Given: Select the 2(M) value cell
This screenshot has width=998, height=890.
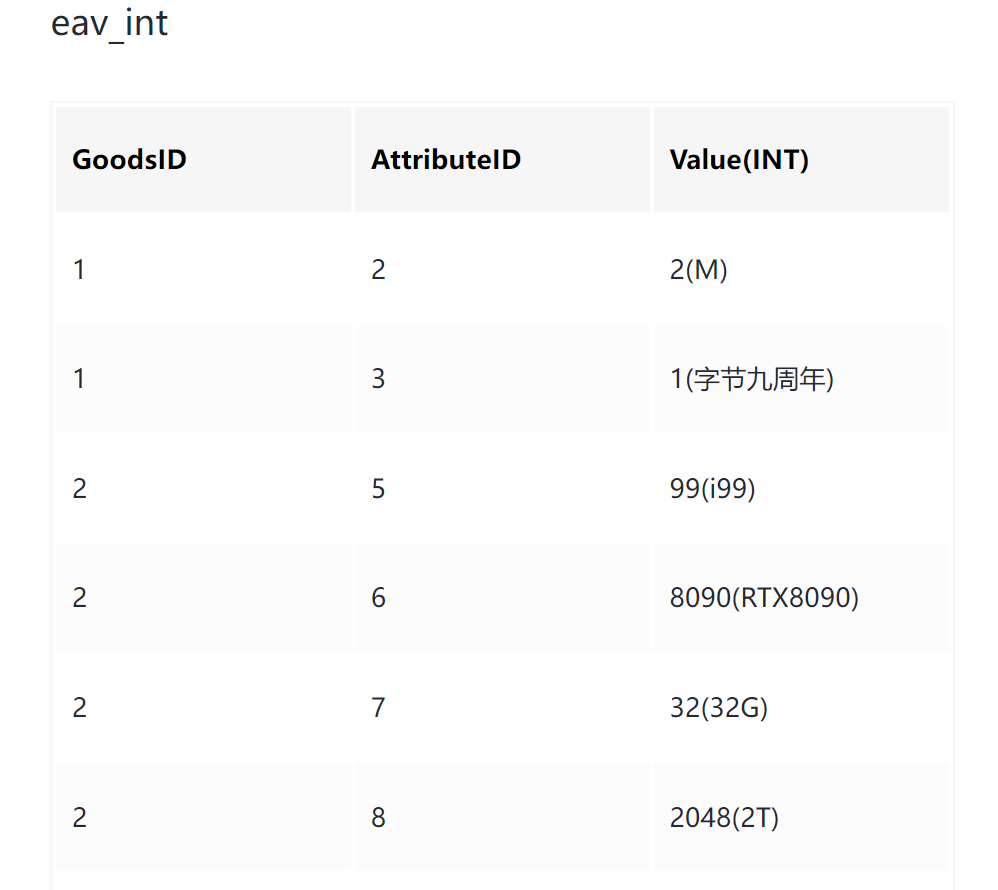Looking at the screenshot, I should coord(699,270).
